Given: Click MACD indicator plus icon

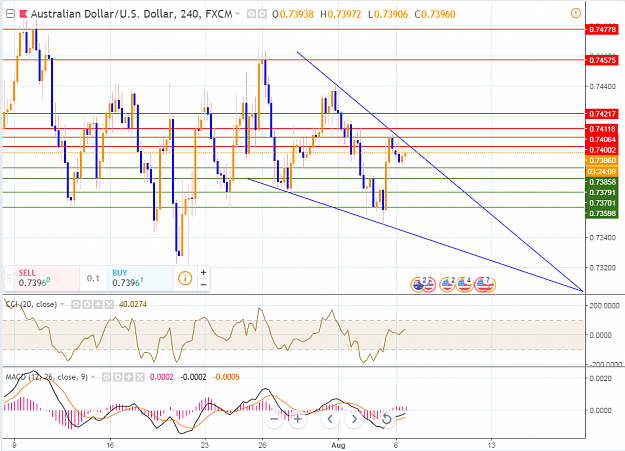Looking at the screenshot, I should click(x=129, y=377).
